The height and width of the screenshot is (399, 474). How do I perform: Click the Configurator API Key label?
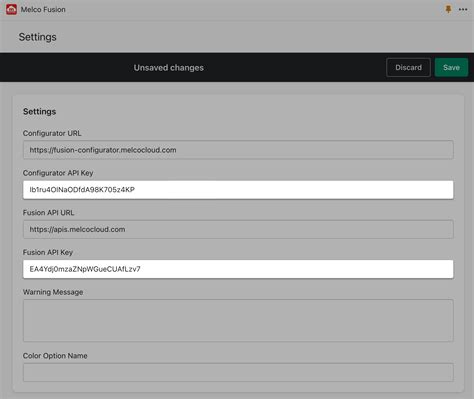[58, 173]
